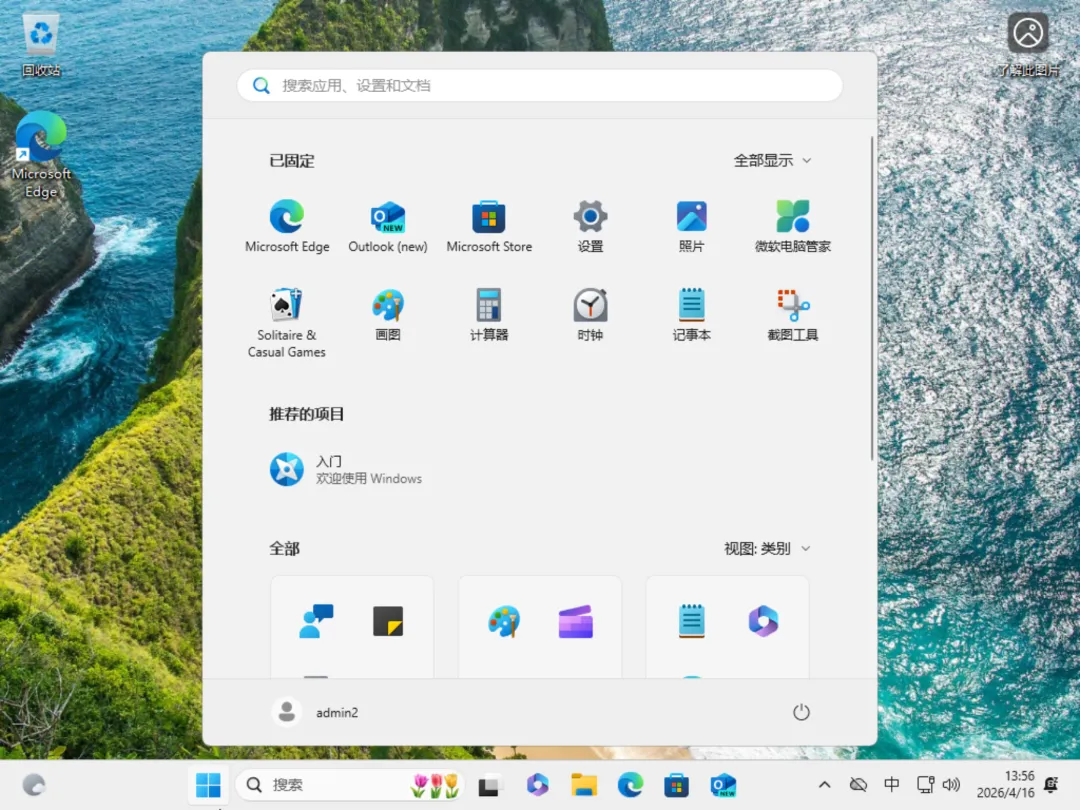1080x810 pixels.
Task: Open Solitaire & Casual Games
Action: click(x=287, y=323)
